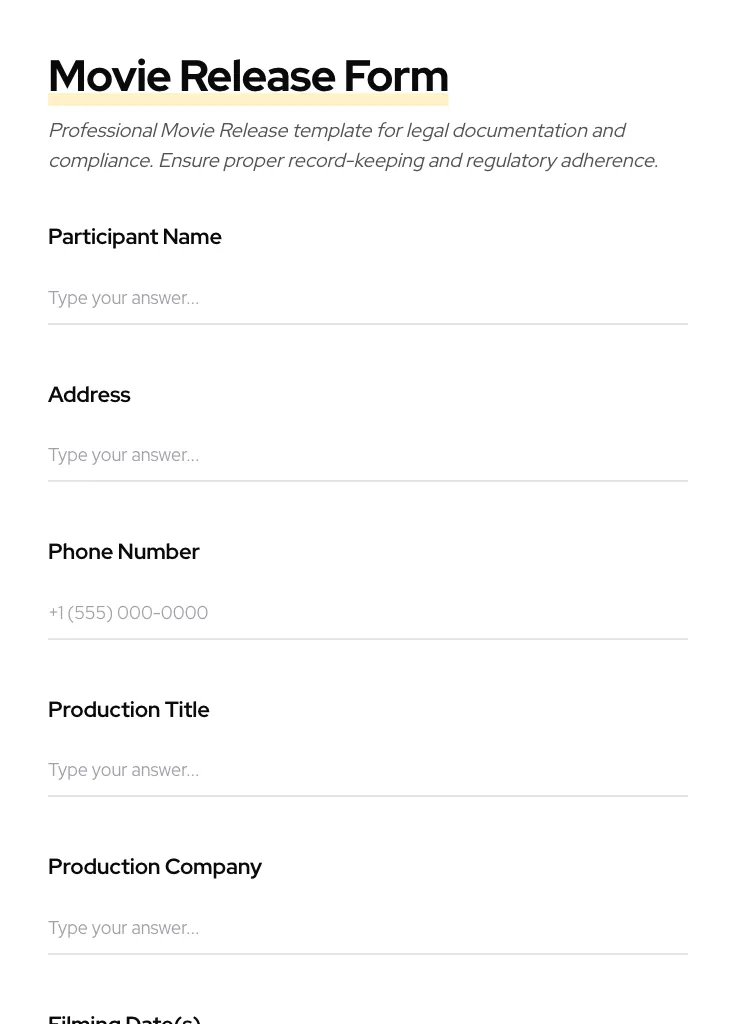Focus the Production Company answer field
This screenshot has width=736, height=1024.
(x=367, y=928)
